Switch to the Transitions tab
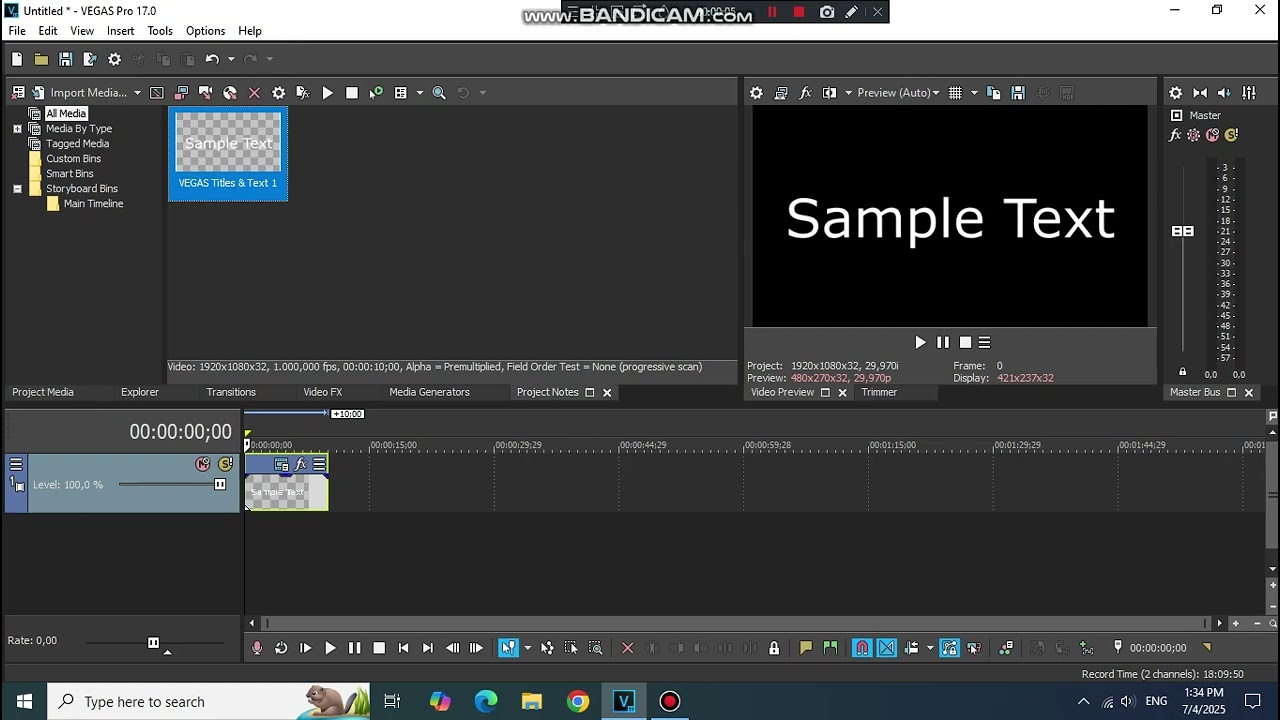 (231, 392)
